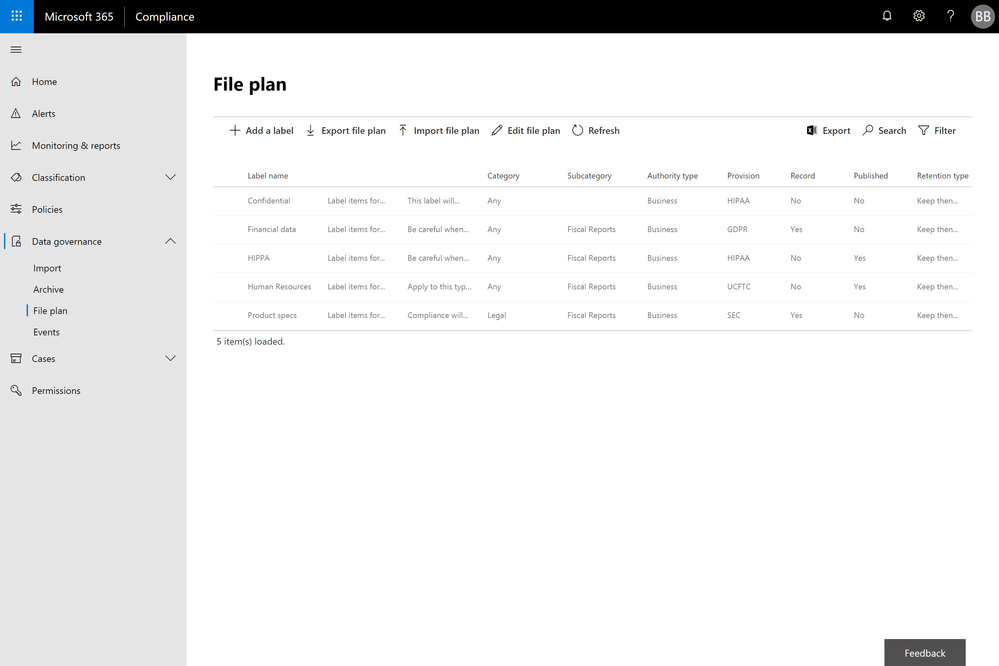The height and width of the screenshot is (666, 999).
Task: Open the BB account avatar
Action: click(982, 17)
